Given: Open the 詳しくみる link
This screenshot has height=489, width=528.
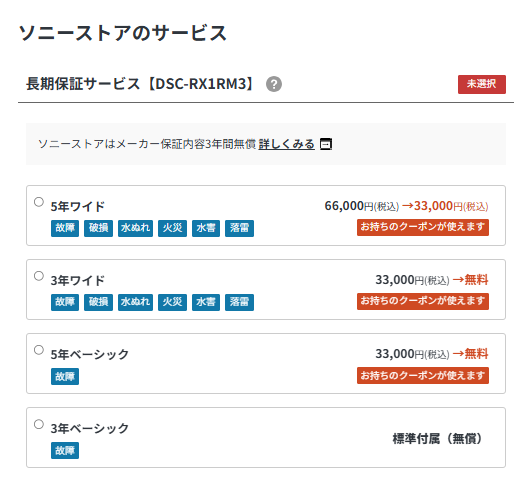Looking at the screenshot, I should pyautogui.click(x=287, y=144).
